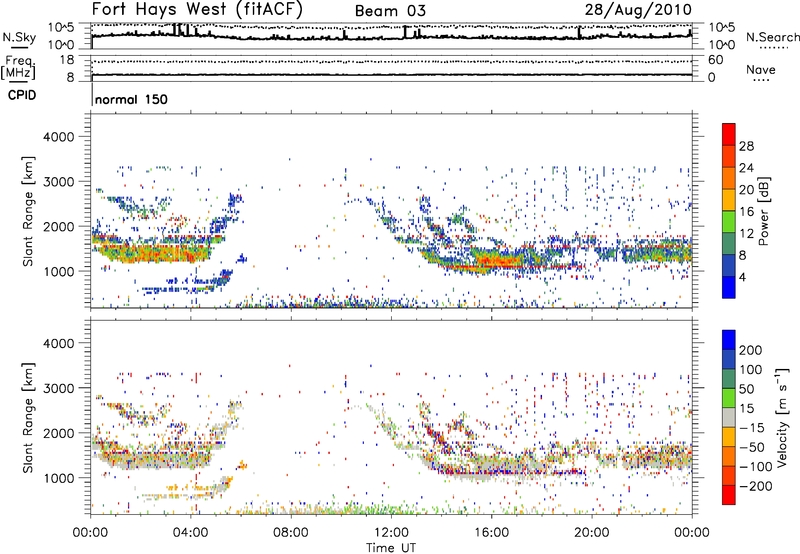Click the 'normal 150' CPID text
Screen dimensions: 800x554
pos(131,99)
